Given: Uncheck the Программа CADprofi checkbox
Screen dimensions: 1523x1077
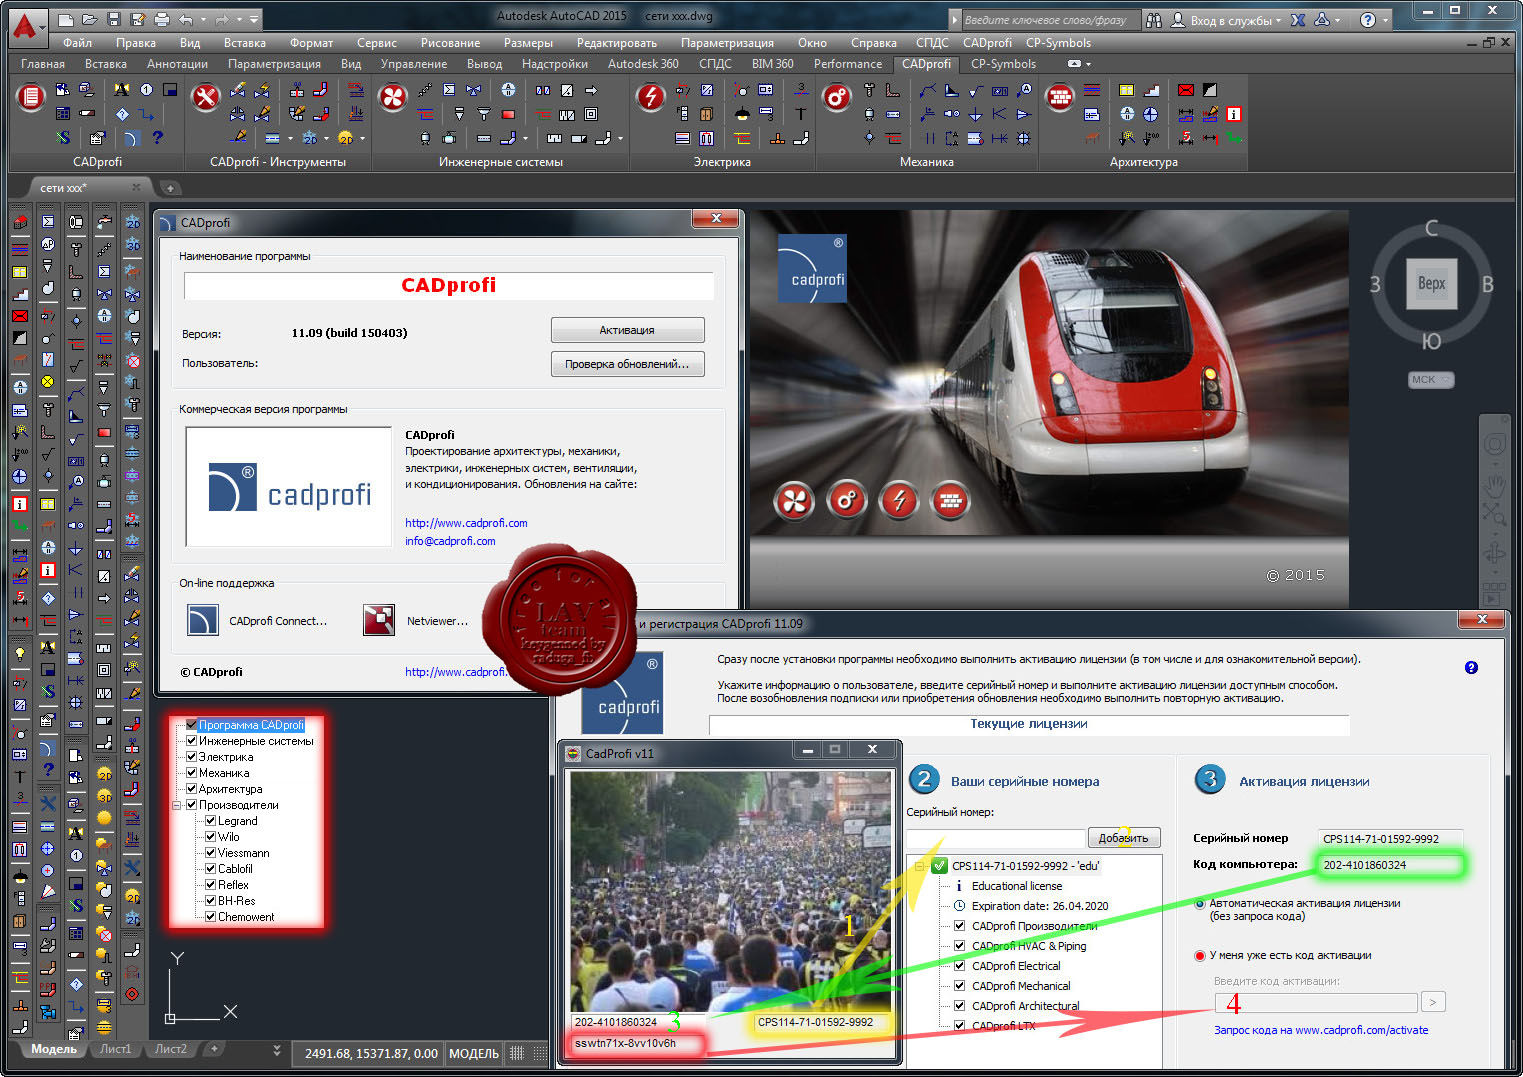Looking at the screenshot, I should pos(191,725).
